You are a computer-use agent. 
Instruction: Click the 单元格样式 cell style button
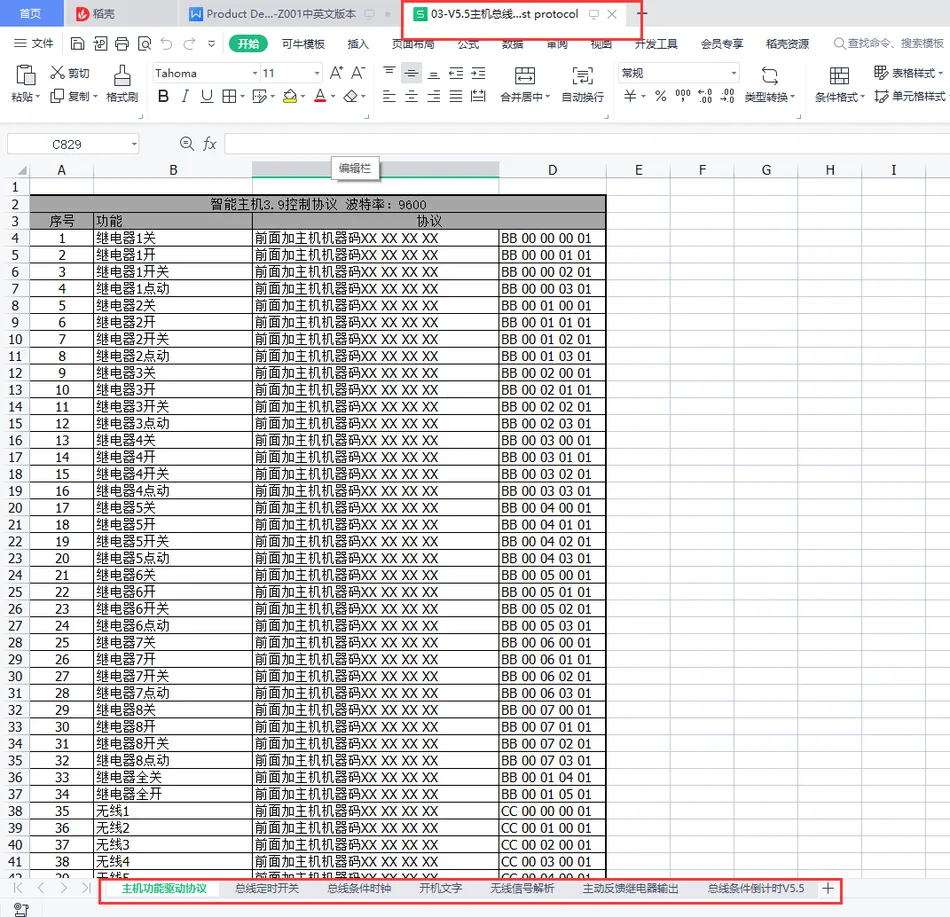pos(910,96)
